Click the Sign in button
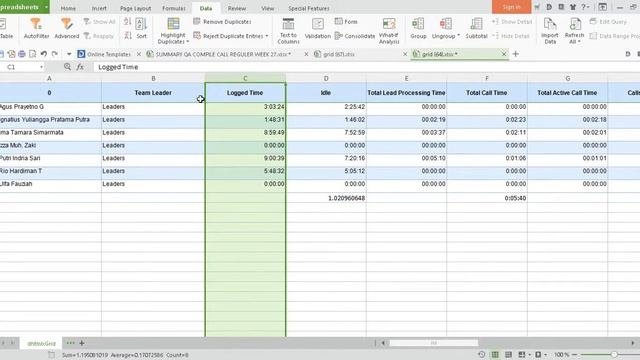Image resolution: width=640 pixels, height=360 pixels. (x=511, y=7)
